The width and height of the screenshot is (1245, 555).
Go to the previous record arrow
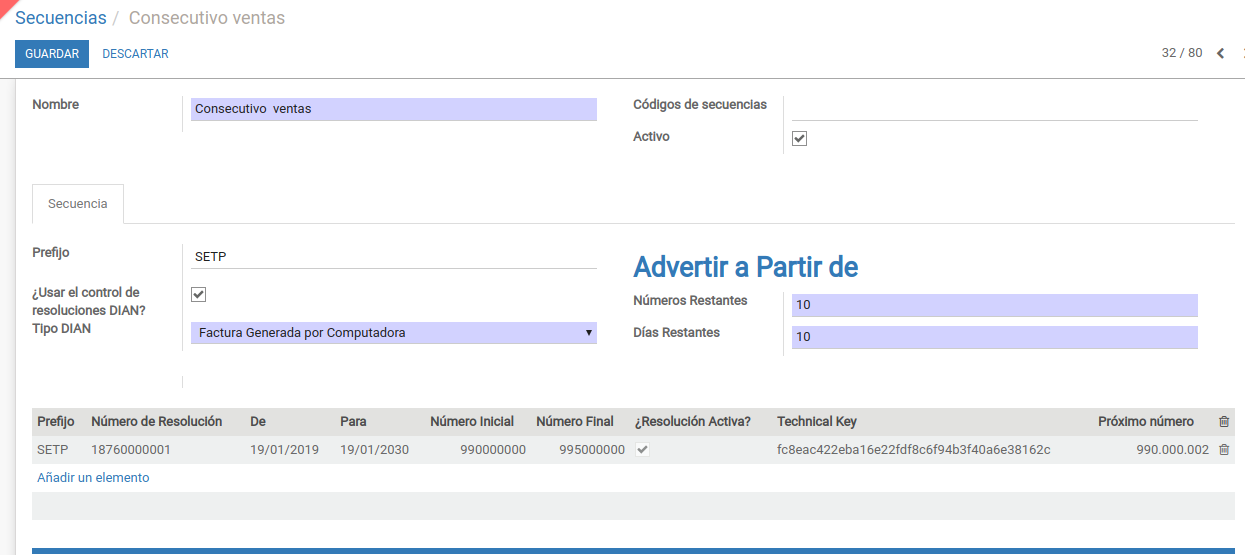tap(1220, 54)
